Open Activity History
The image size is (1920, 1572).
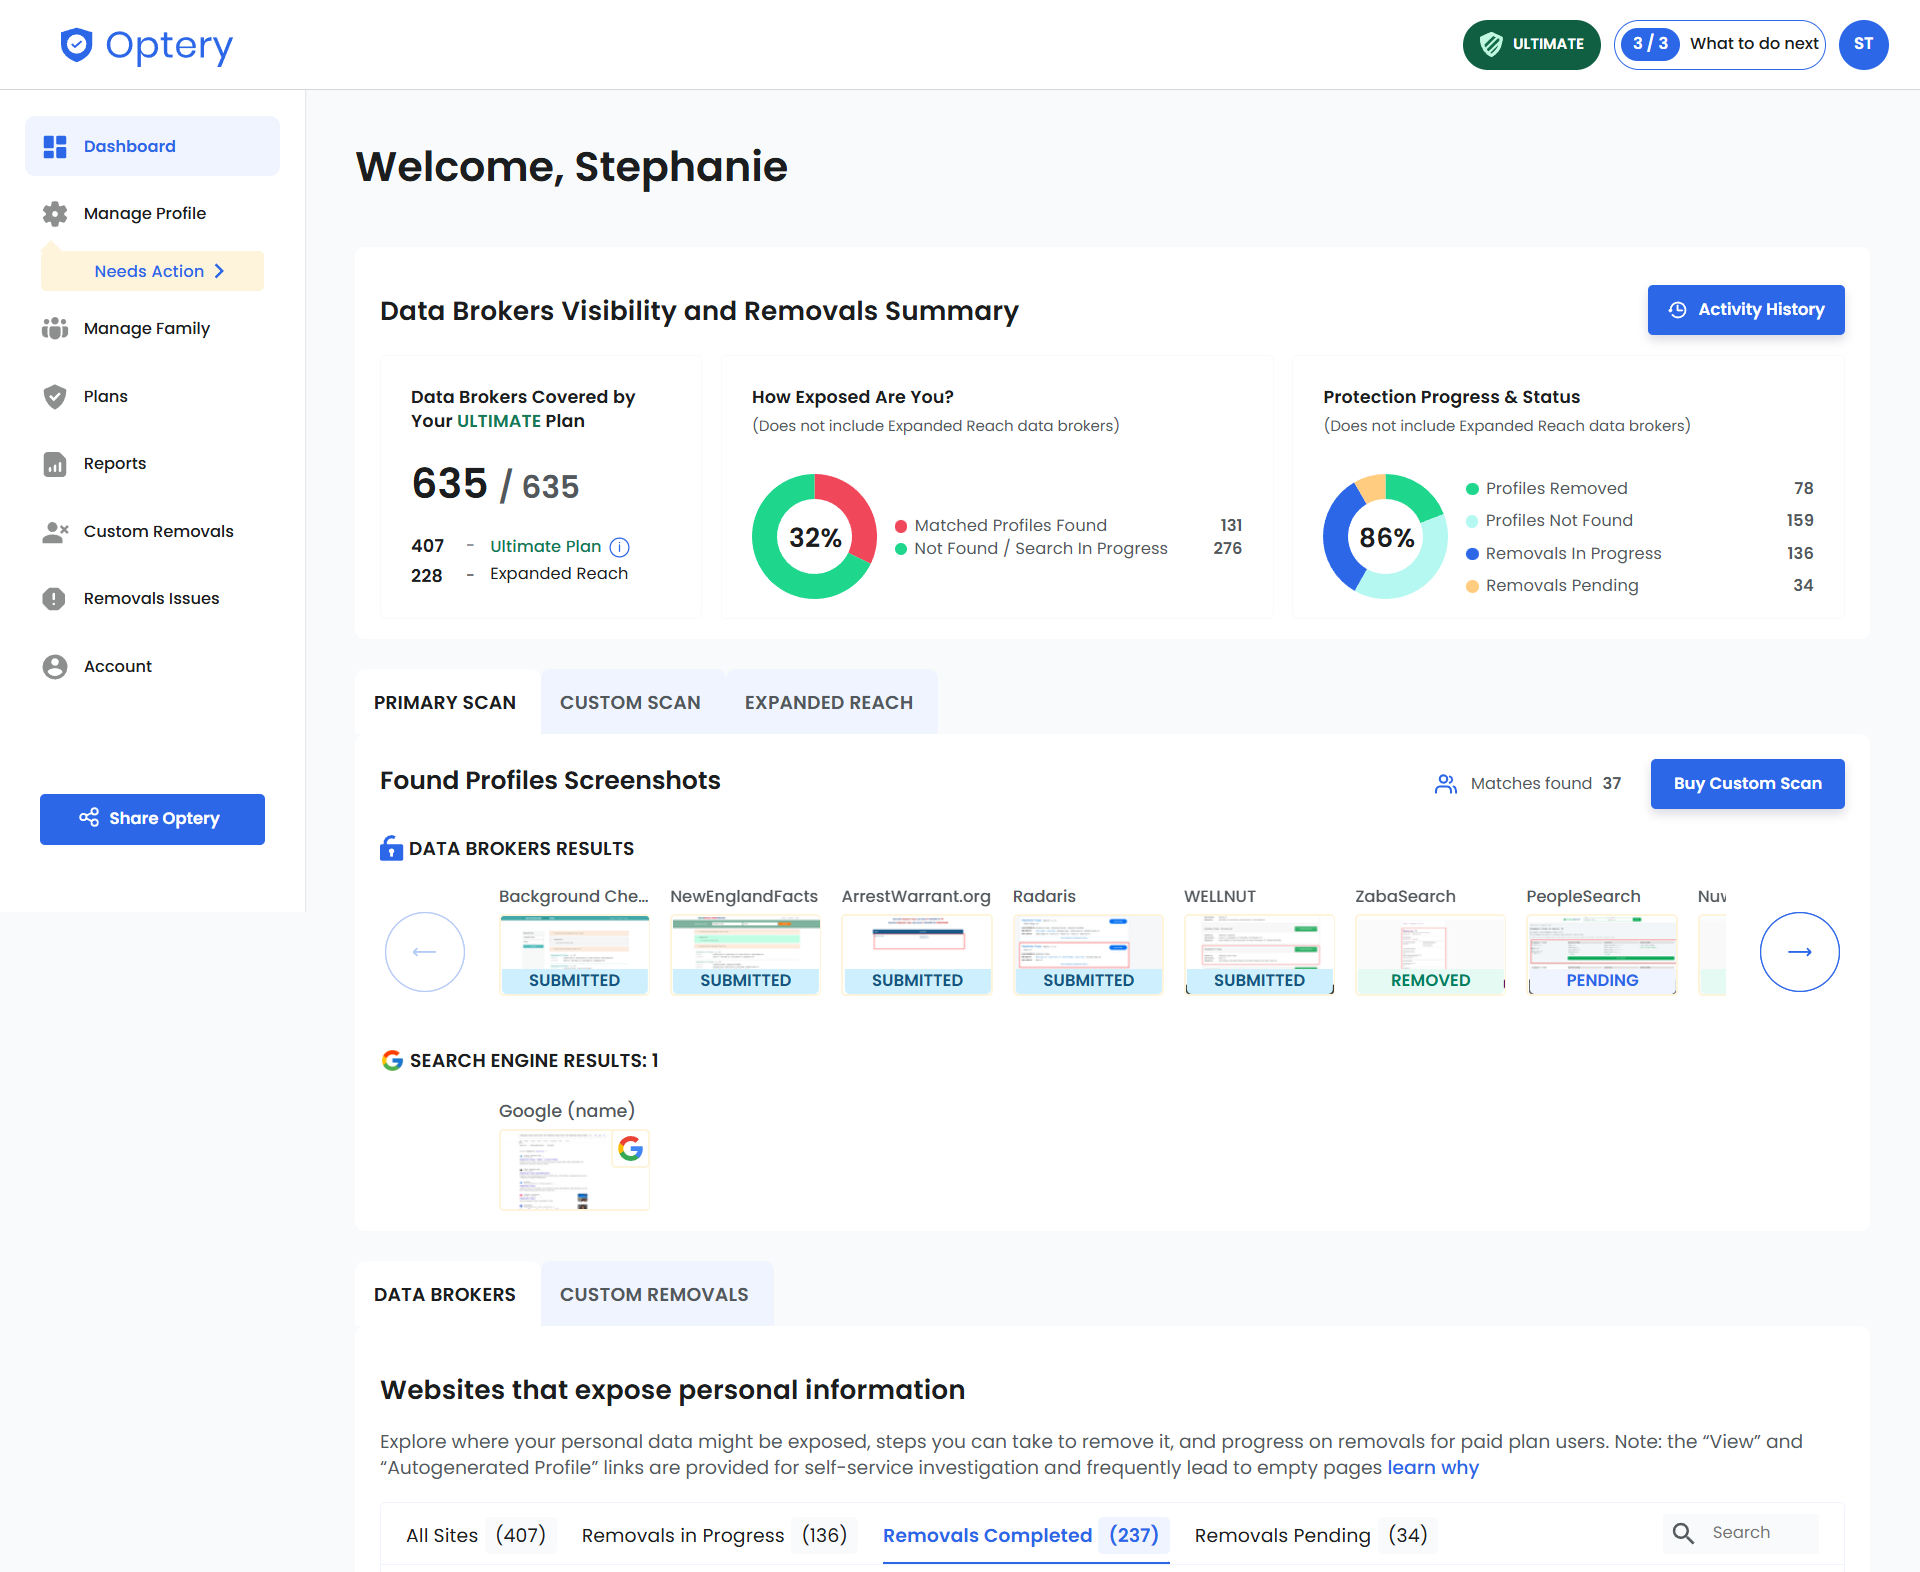(1746, 310)
